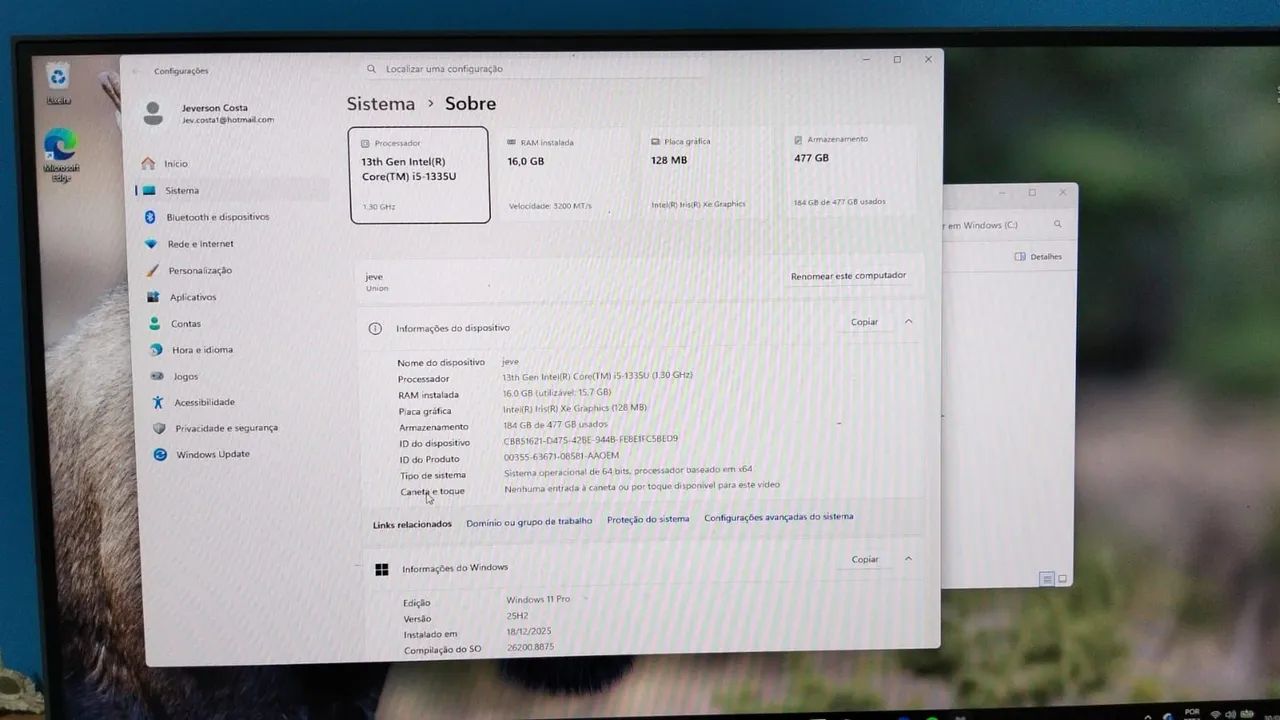Open Domínio ou grupo de trabalho link

529,521
